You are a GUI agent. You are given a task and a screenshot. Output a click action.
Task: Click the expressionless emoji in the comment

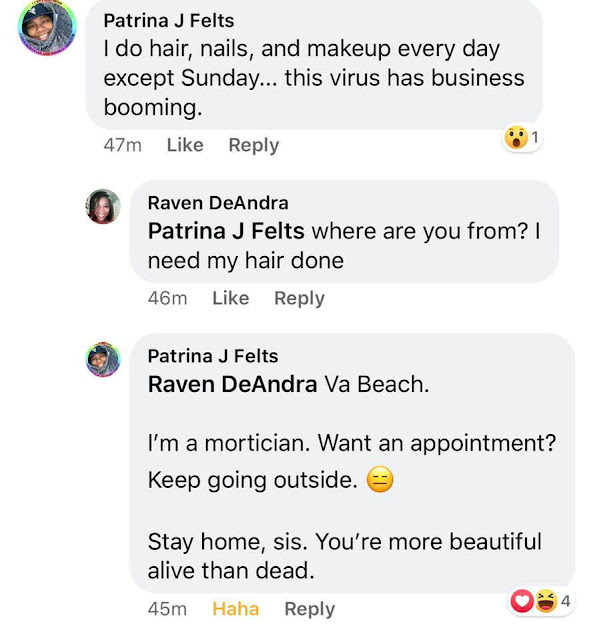[x=380, y=479]
